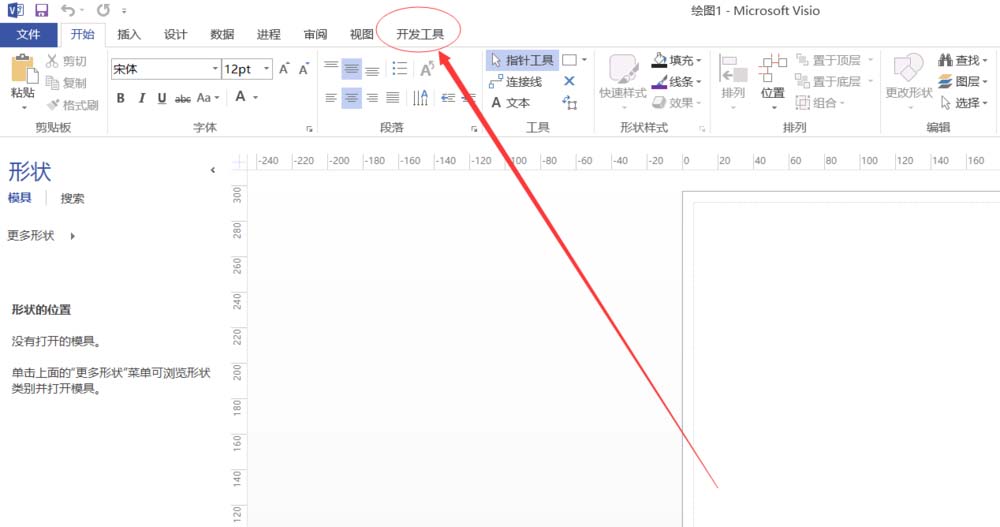This screenshot has height=527, width=1000.
Task: Click the blue X connection point tool
Action: [570, 81]
